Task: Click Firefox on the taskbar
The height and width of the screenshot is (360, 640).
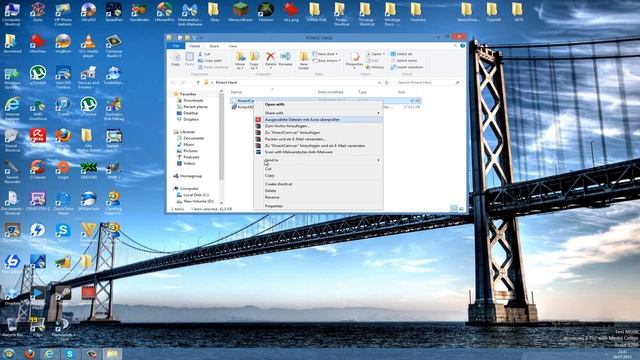Action: (29, 353)
